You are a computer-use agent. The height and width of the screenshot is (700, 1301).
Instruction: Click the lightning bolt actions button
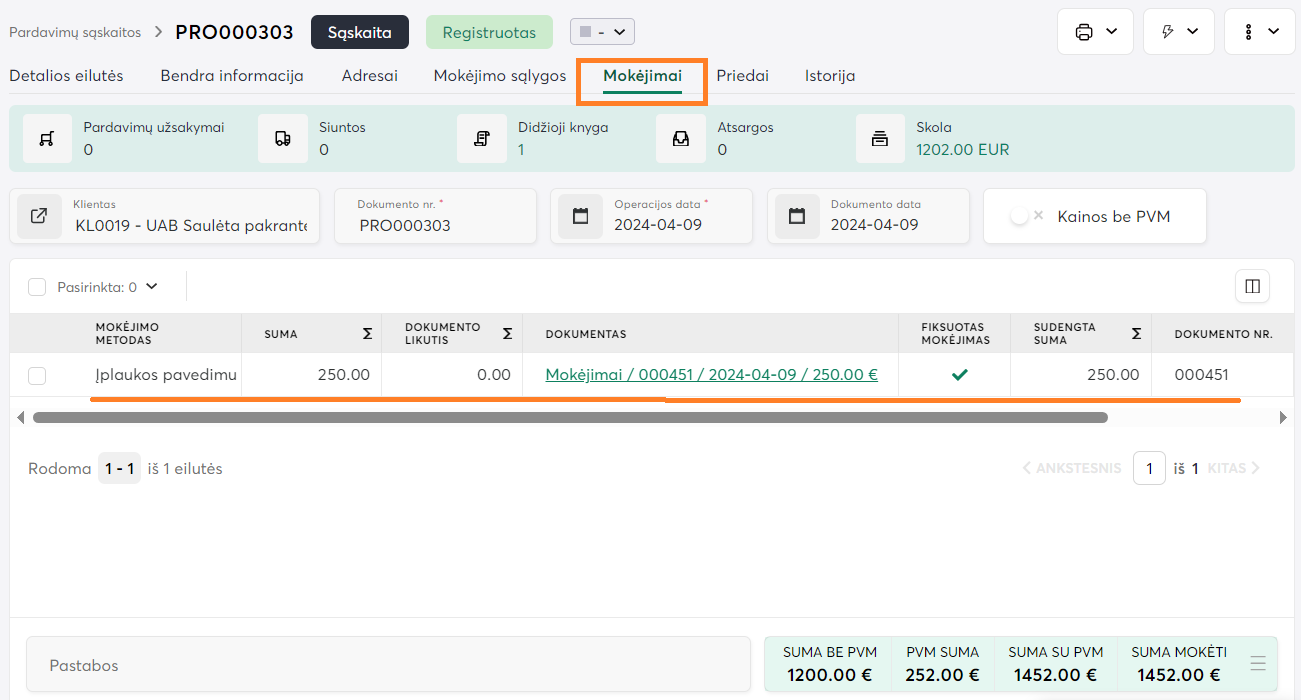[1178, 32]
